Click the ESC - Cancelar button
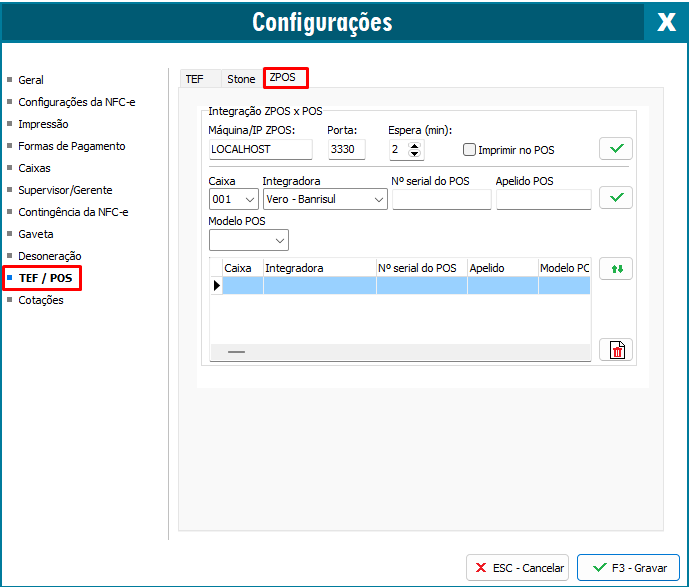 [x=517, y=567]
